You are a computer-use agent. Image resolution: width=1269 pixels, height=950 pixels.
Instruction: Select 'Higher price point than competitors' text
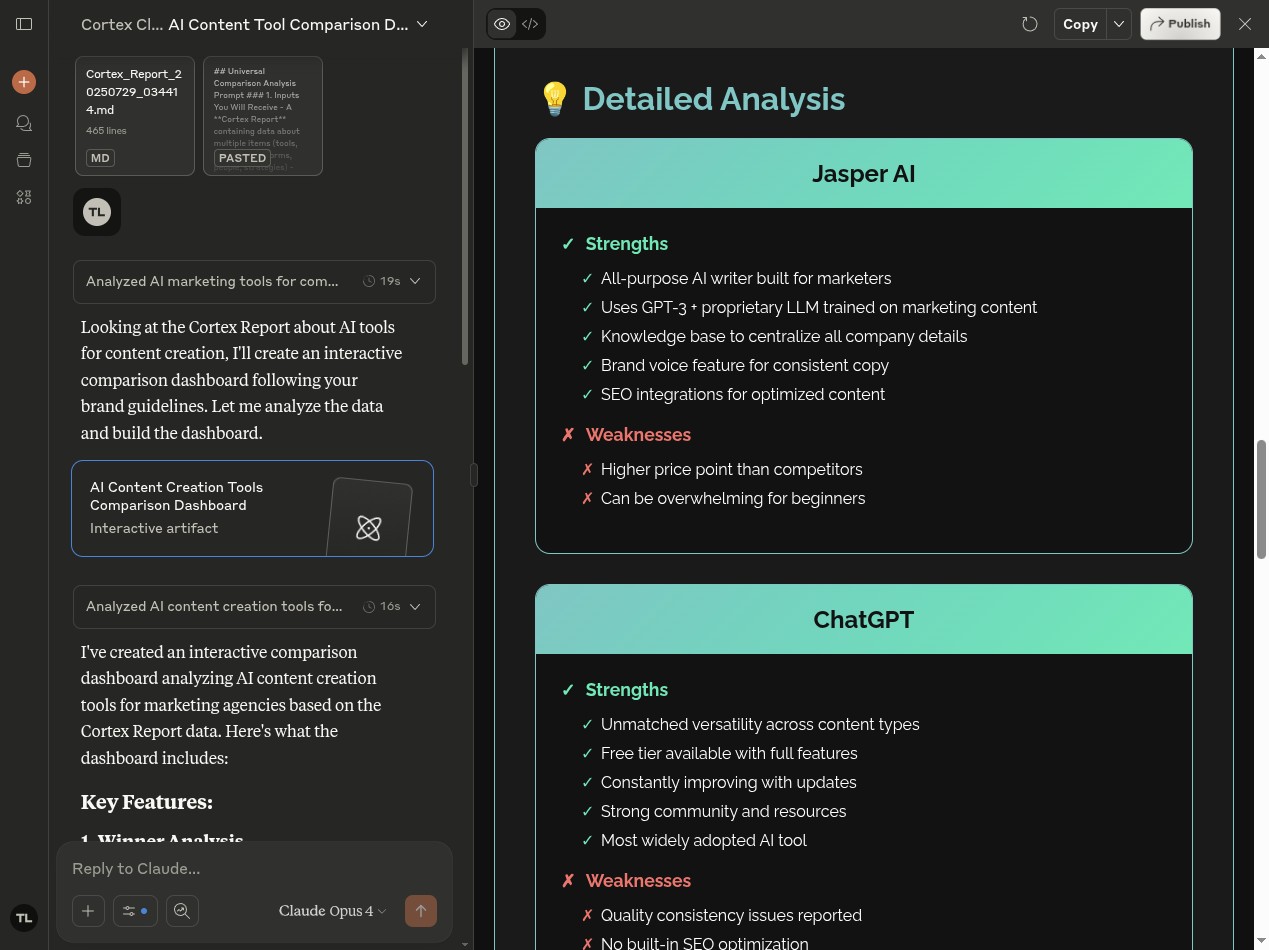click(x=731, y=469)
